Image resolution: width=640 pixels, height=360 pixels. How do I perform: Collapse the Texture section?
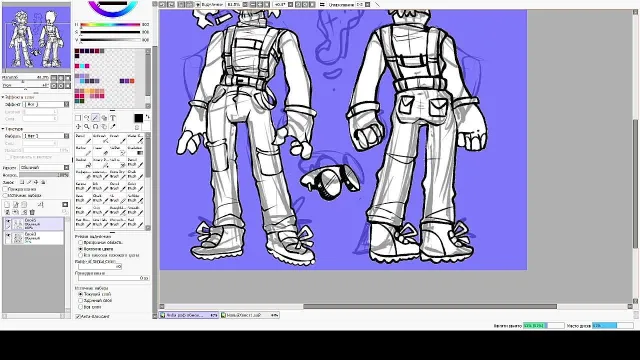tap(3, 129)
